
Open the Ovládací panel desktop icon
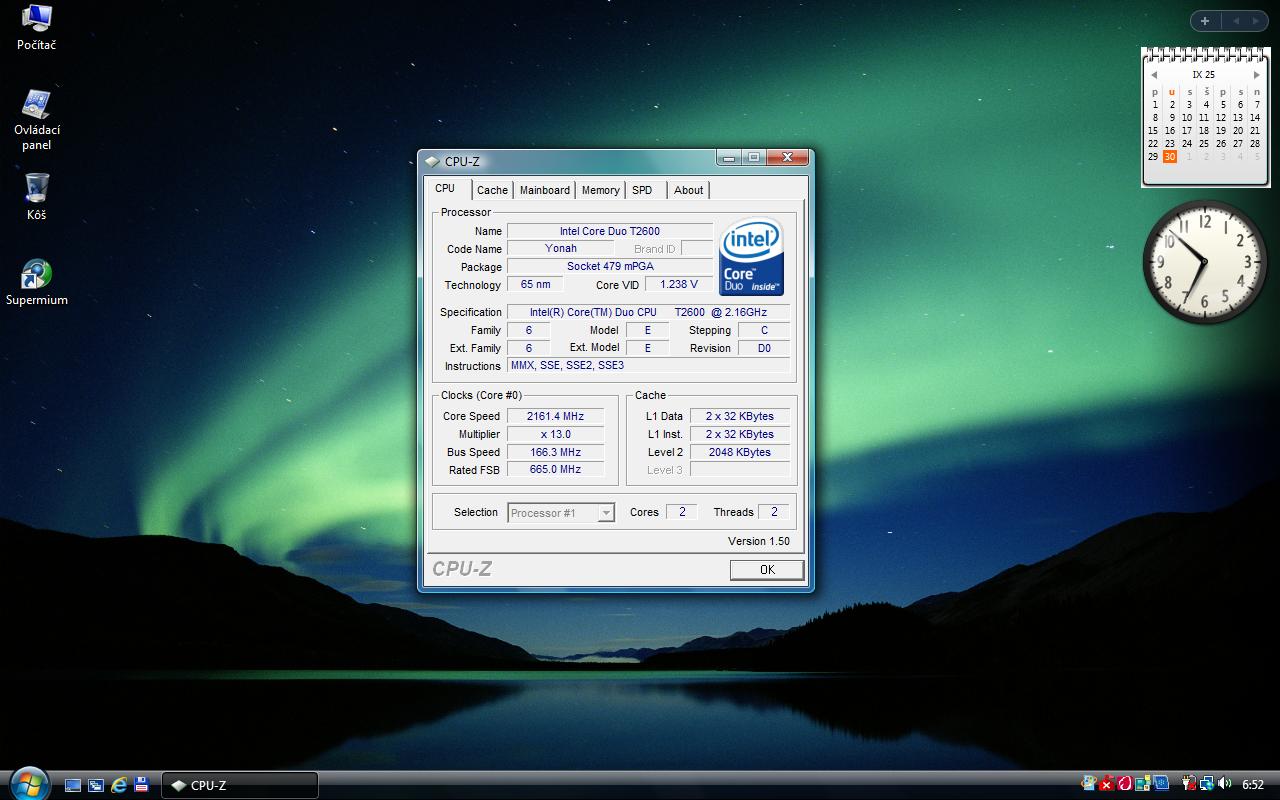(37, 120)
